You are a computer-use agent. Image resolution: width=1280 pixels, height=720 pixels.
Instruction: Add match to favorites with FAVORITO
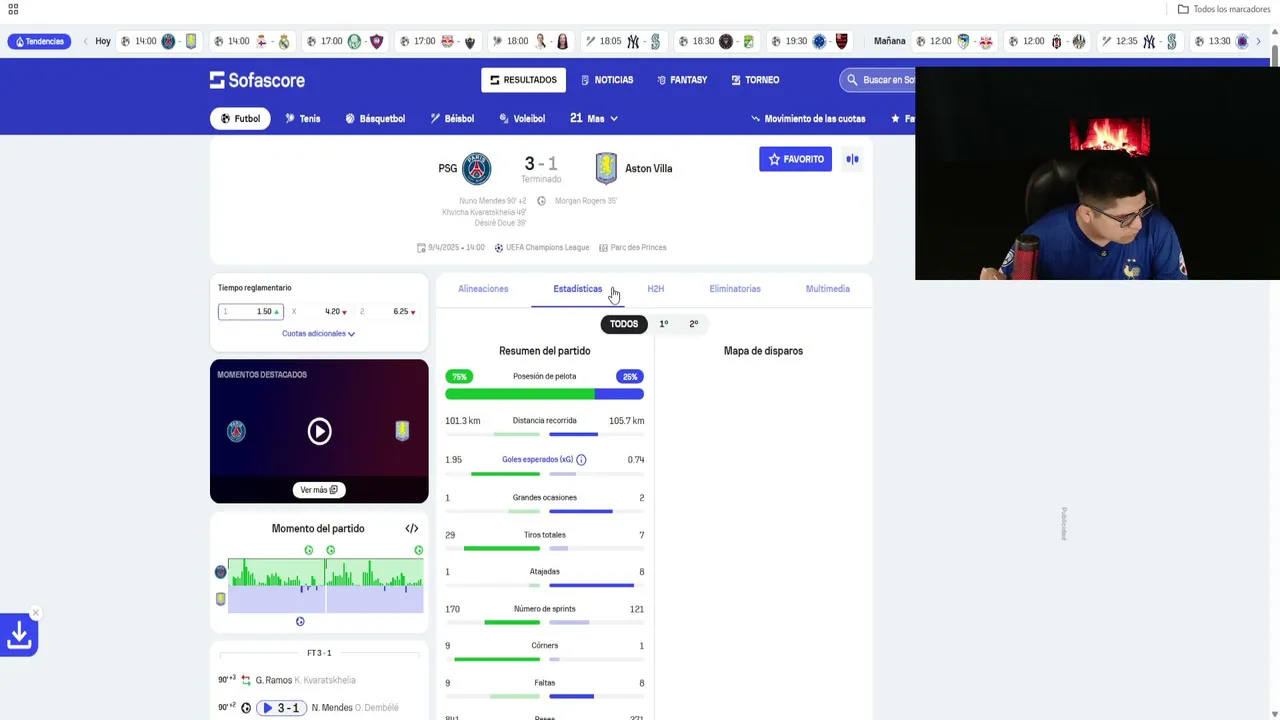[x=795, y=159]
